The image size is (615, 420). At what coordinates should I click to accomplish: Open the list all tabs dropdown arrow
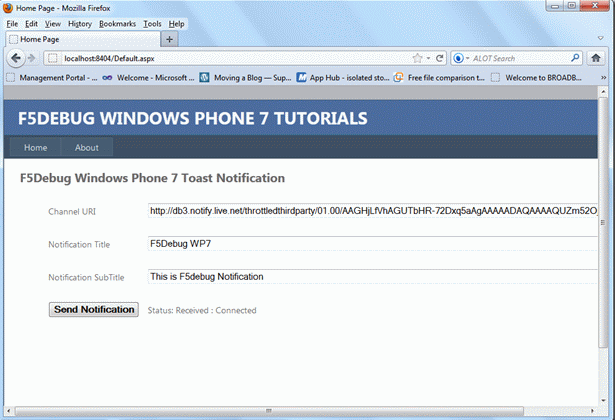click(x=600, y=38)
